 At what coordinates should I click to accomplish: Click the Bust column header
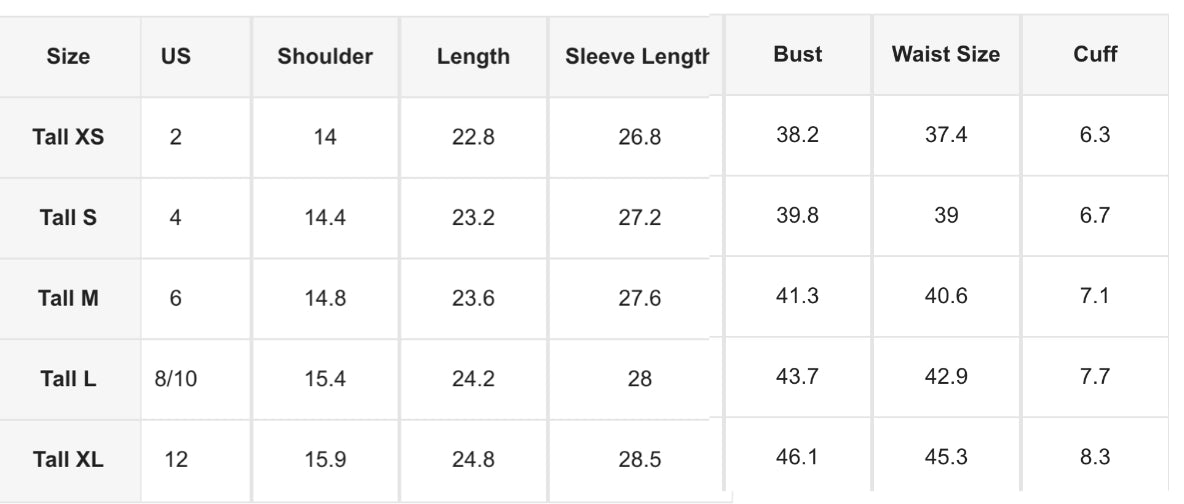click(x=798, y=55)
